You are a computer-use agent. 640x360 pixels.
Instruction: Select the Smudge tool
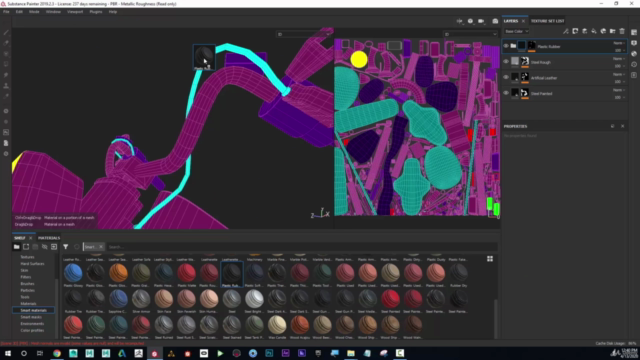(x=6, y=75)
